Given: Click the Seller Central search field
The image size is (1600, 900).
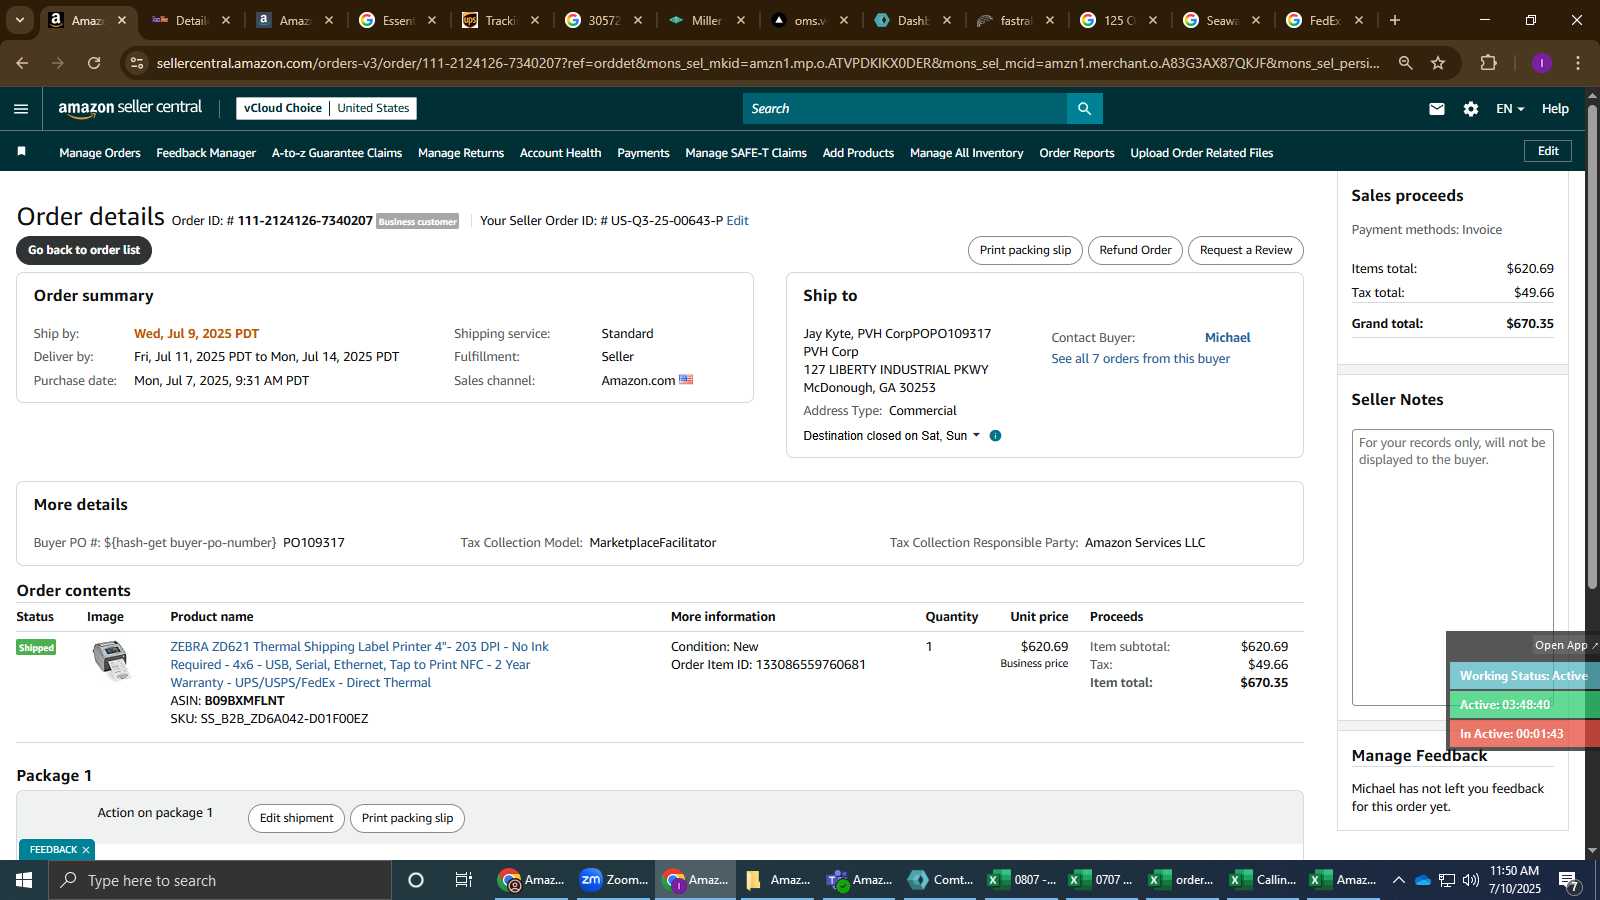Looking at the screenshot, I should pyautogui.click(x=904, y=108).
